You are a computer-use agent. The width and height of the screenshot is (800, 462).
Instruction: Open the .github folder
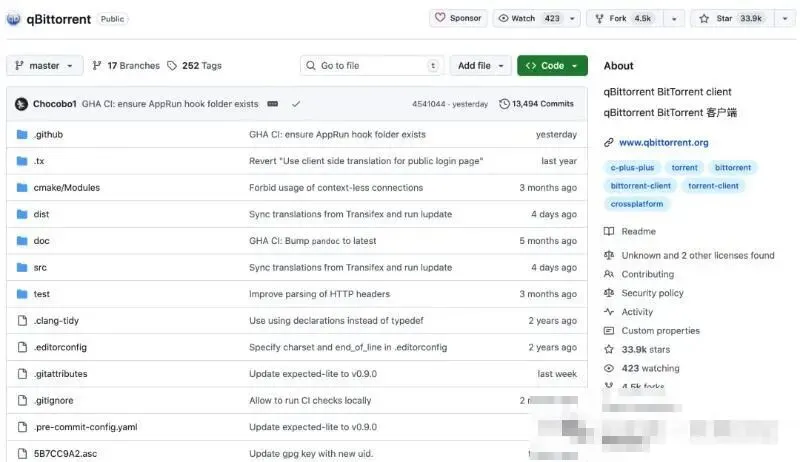coord(48,135)
